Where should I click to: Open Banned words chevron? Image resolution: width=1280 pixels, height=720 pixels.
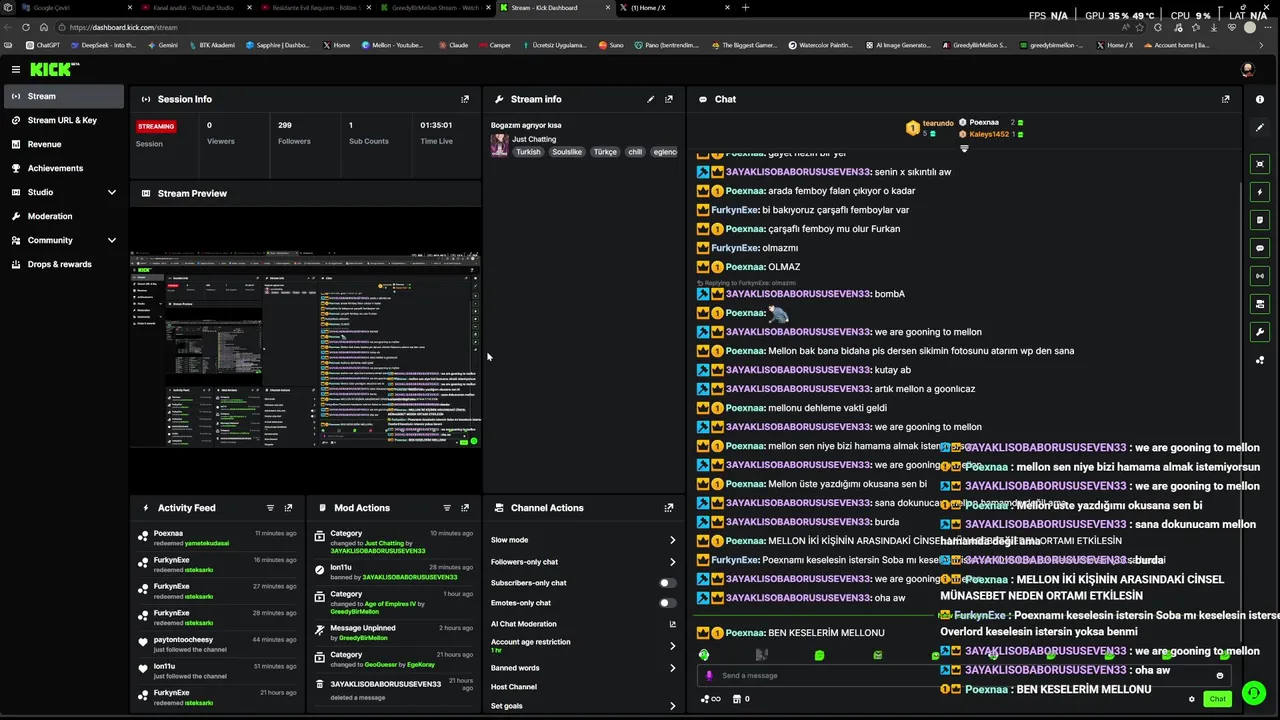pyautogui.click(x=672, y=668)
